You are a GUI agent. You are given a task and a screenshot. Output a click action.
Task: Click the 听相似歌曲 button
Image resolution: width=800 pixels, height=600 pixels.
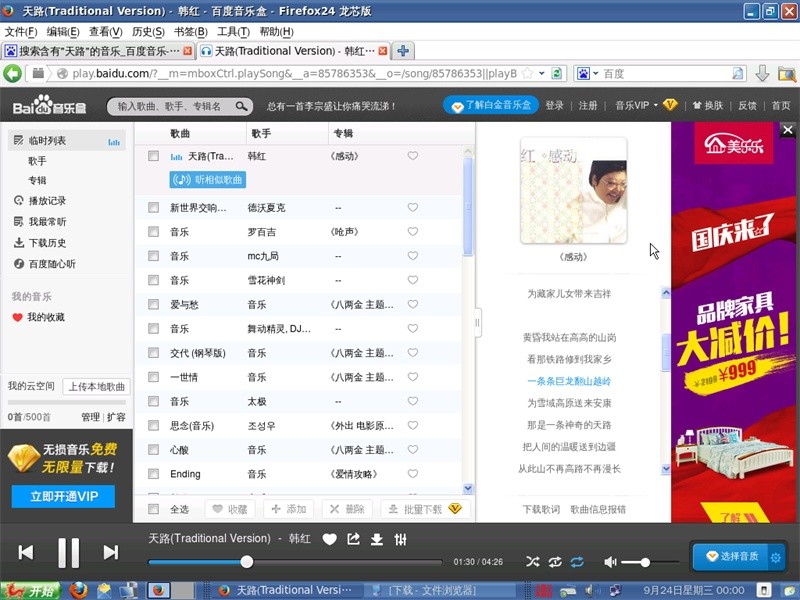click(x=208, y=180)
